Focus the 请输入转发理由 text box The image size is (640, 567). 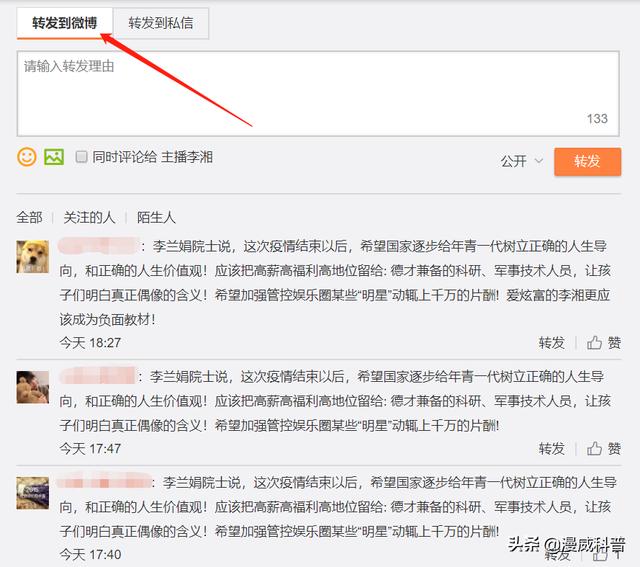318,93
